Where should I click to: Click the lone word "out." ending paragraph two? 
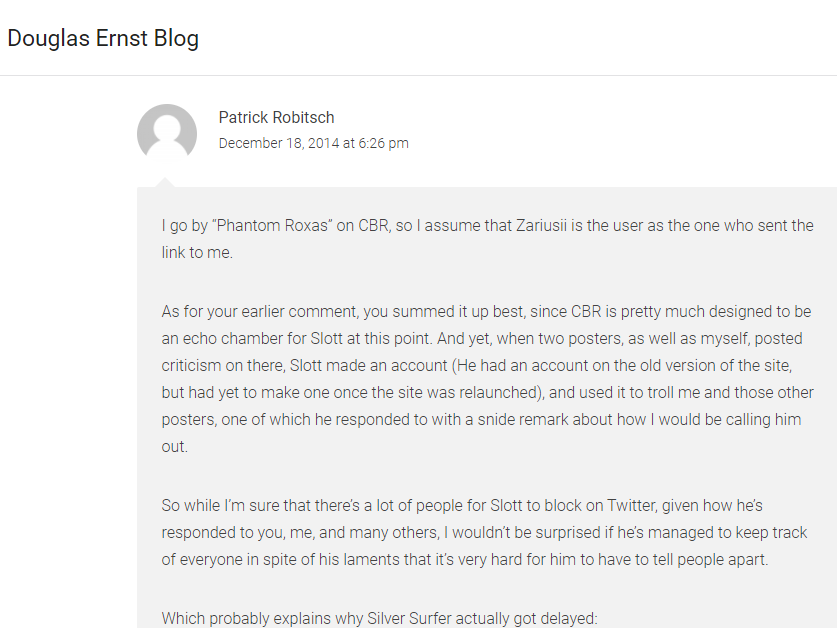[175, 446]
